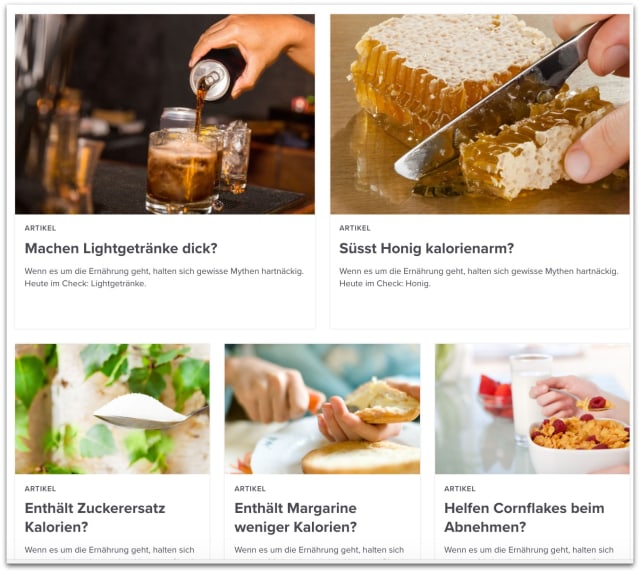Open the cola pouring drink thumbnail
The height and width of the screenshot is (572, 640).
164,114
